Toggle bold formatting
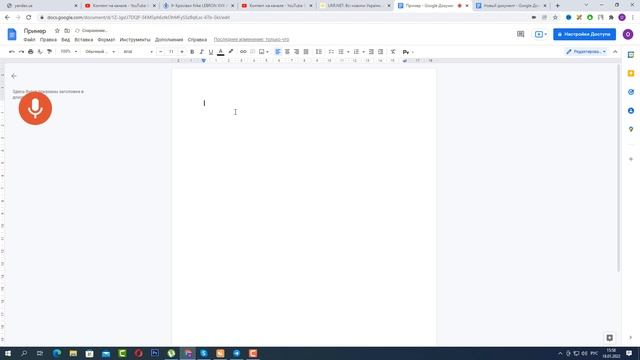The image size is (640, 360). [192, 52]
